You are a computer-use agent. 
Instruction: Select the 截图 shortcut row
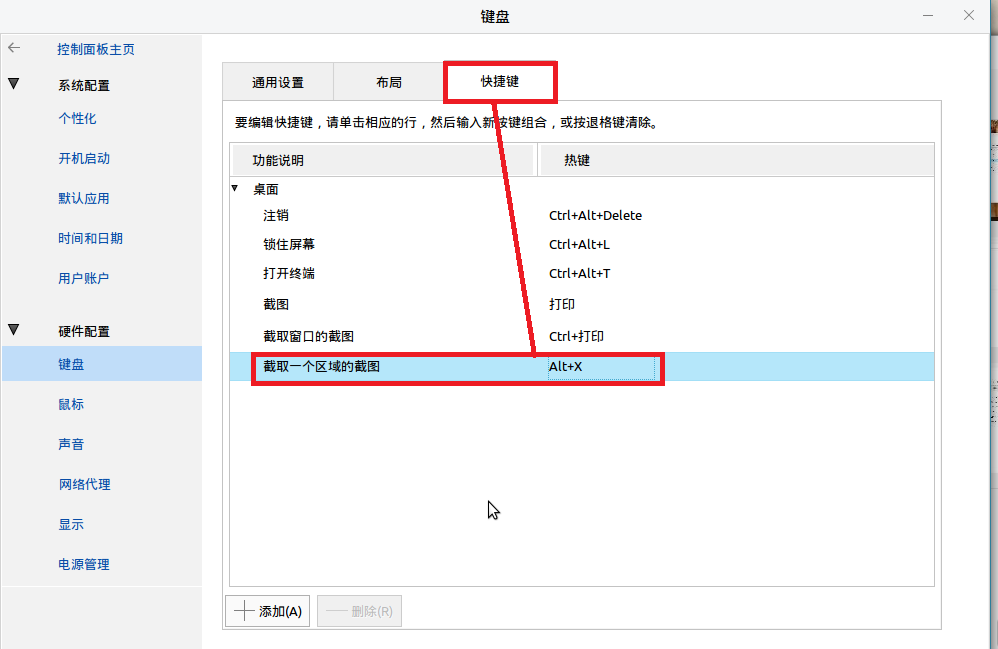[582, 304]
